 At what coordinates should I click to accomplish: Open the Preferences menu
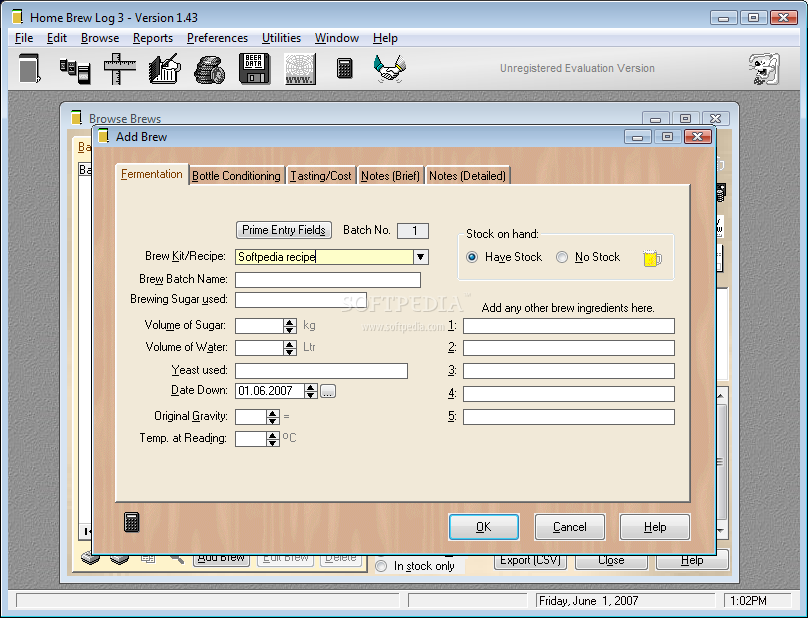[x=217, y=38]
